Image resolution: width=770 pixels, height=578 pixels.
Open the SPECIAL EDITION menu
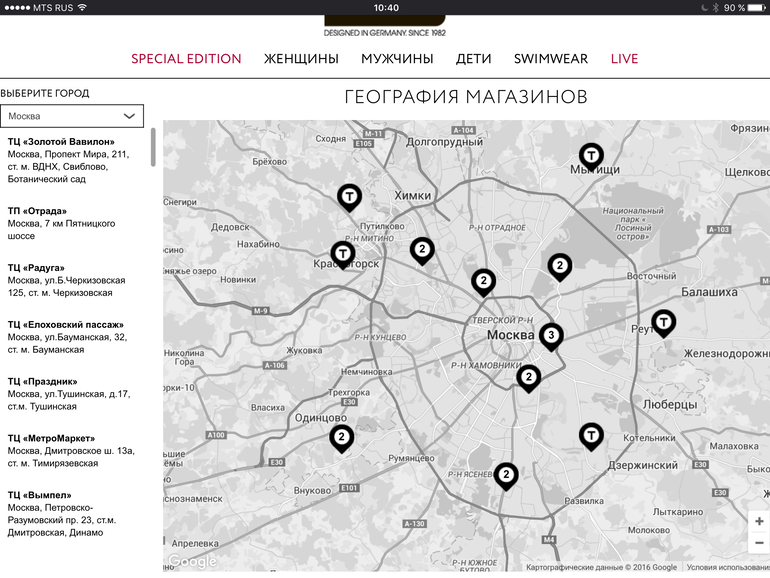186,59
